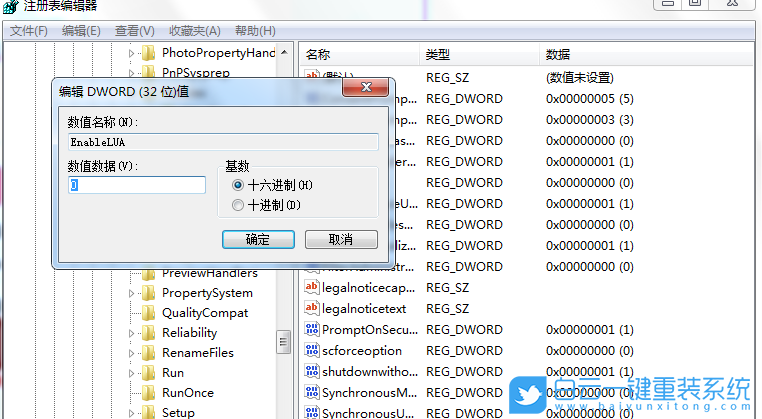Expand the Reliability tree node
The image size is (762, 419).
tap(131, 333)
